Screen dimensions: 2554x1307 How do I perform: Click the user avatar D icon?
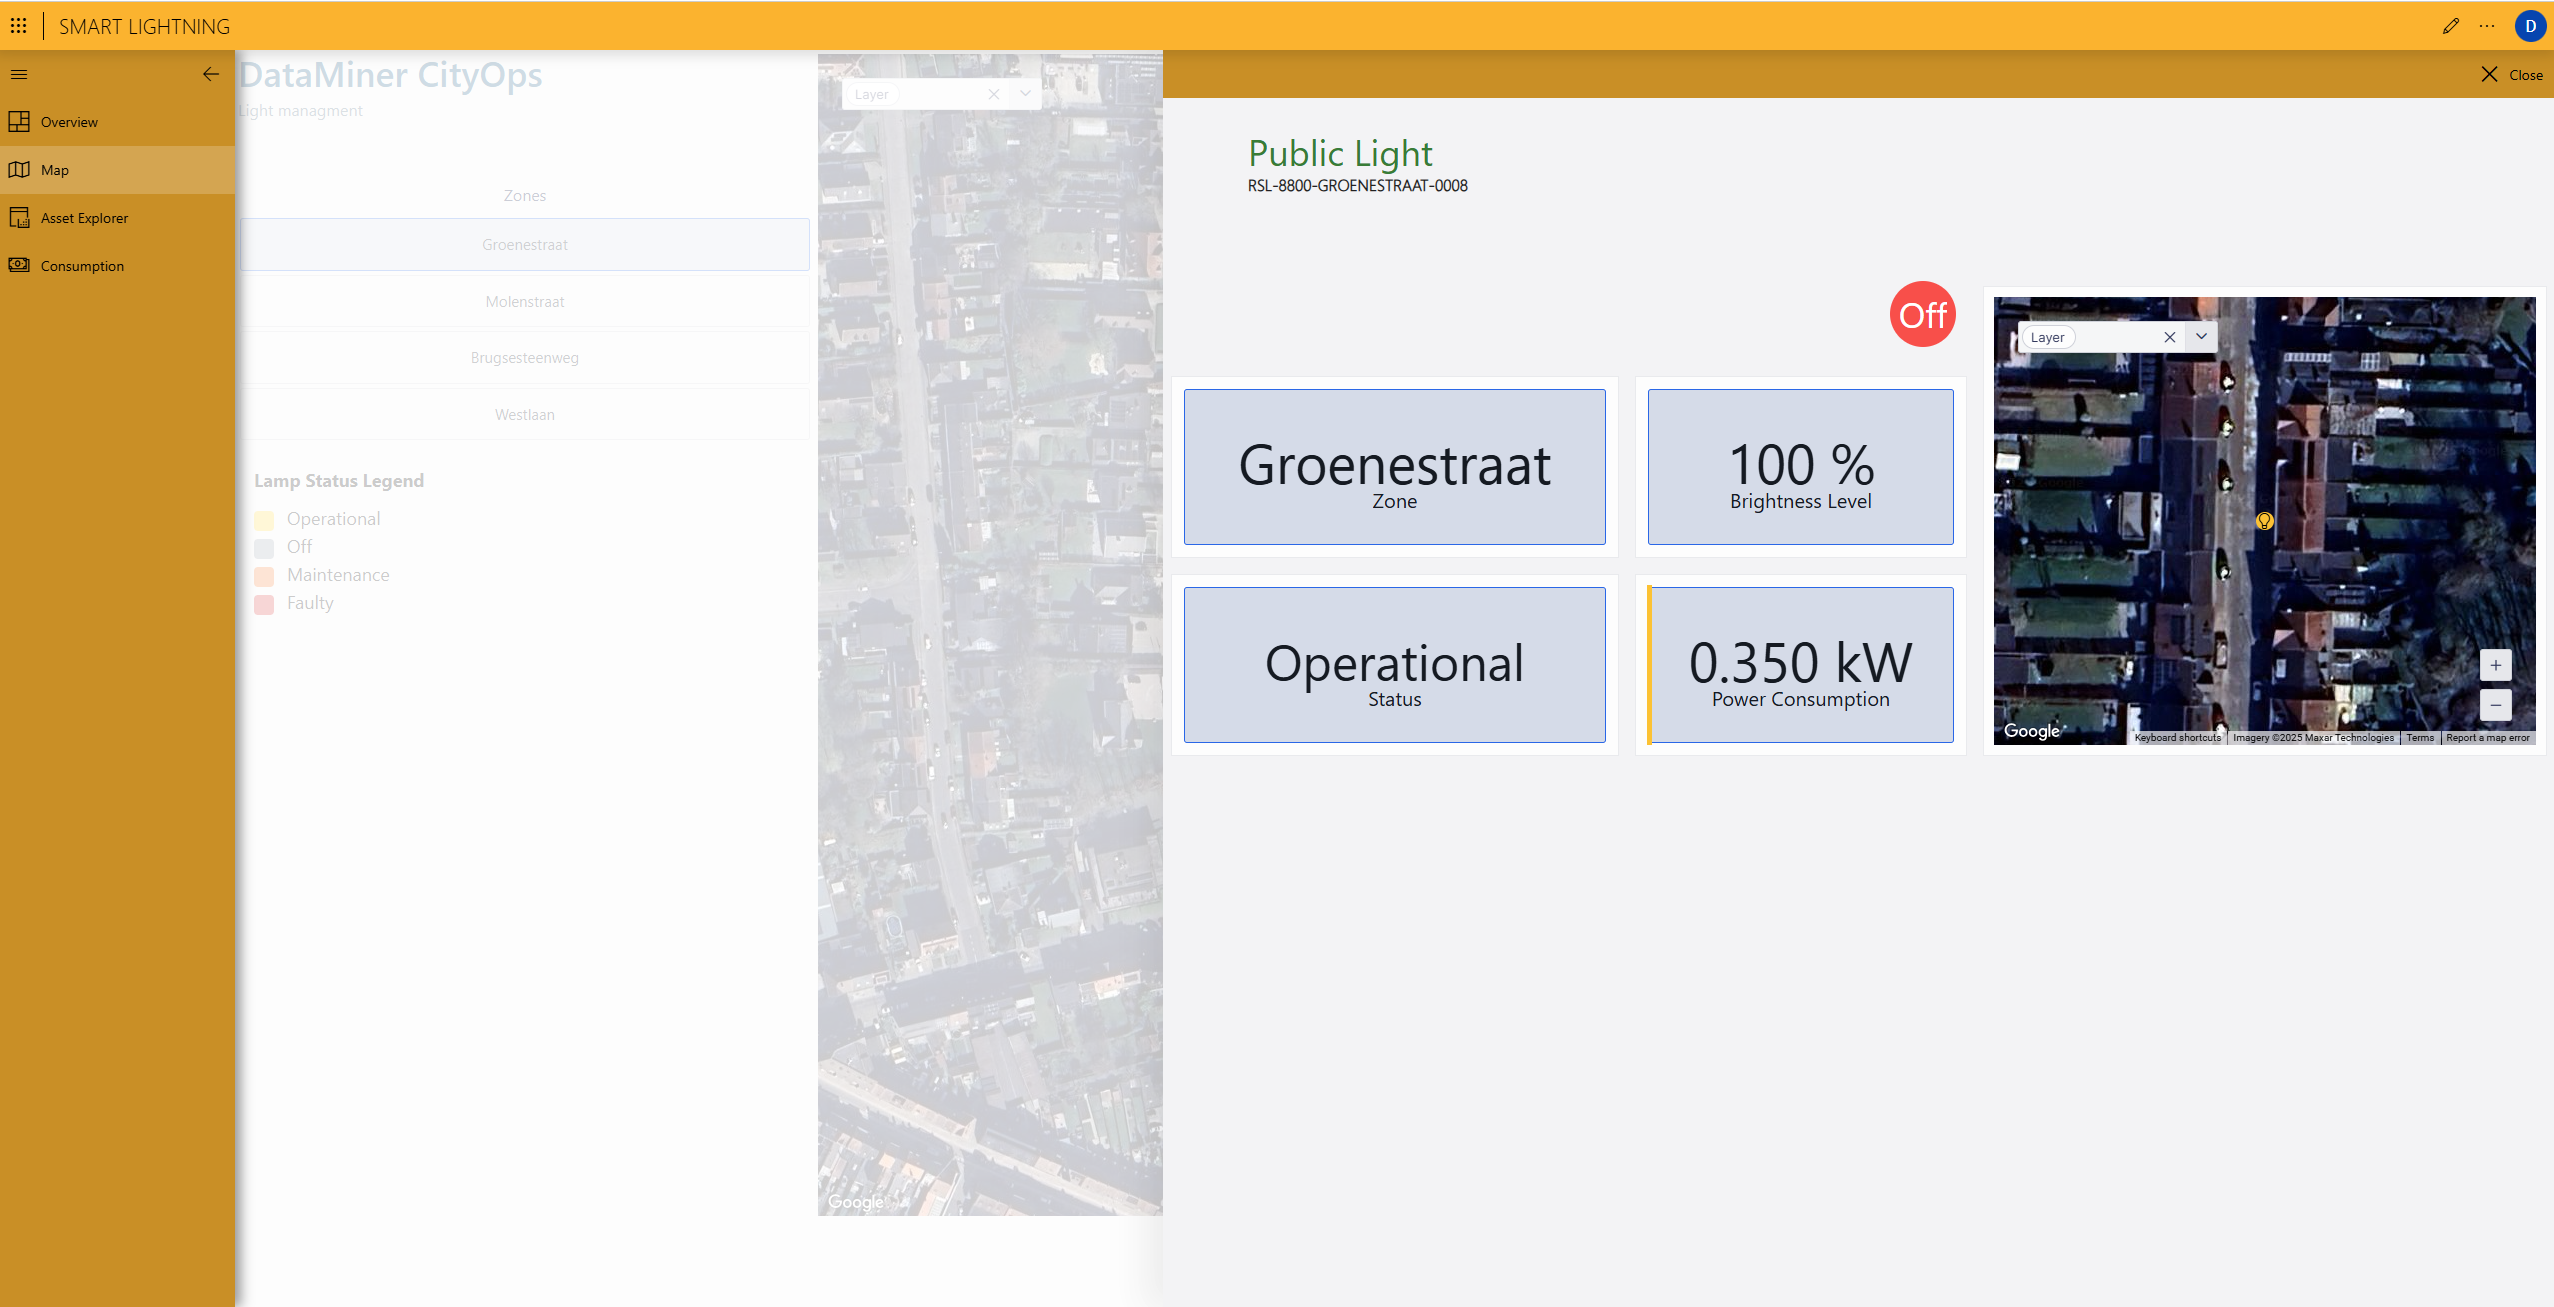click(2530, 26)
